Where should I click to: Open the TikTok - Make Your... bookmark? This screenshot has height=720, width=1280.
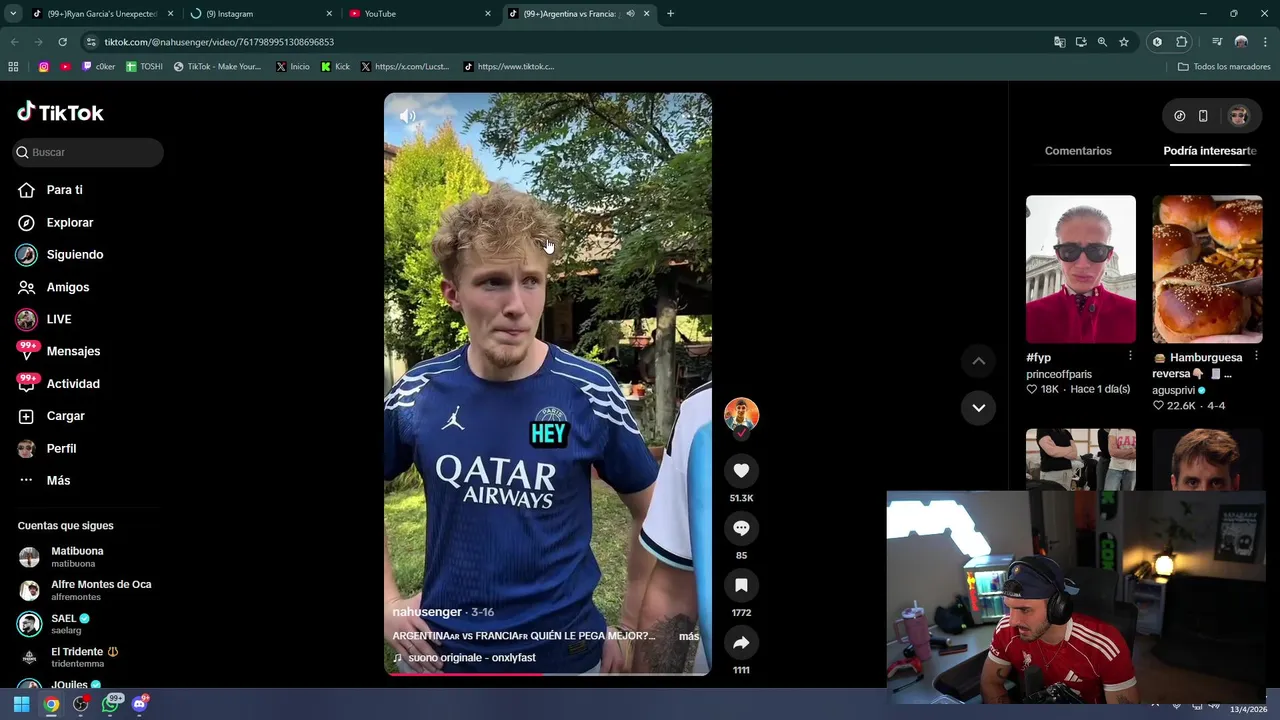[x=217, y=67]
